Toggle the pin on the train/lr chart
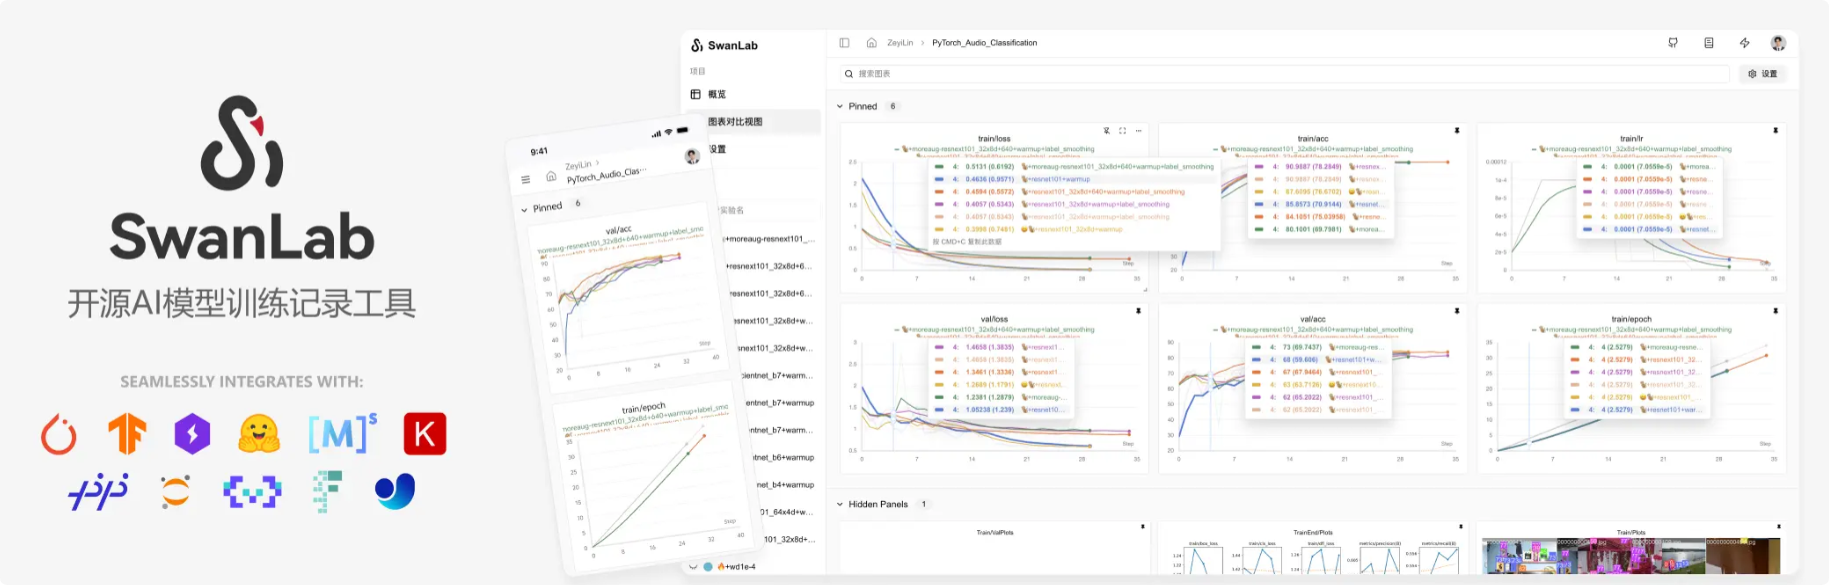Image resolution: width=1829 pixels, height=585 pixels. pyautogui.click(x=1776, y=131)
